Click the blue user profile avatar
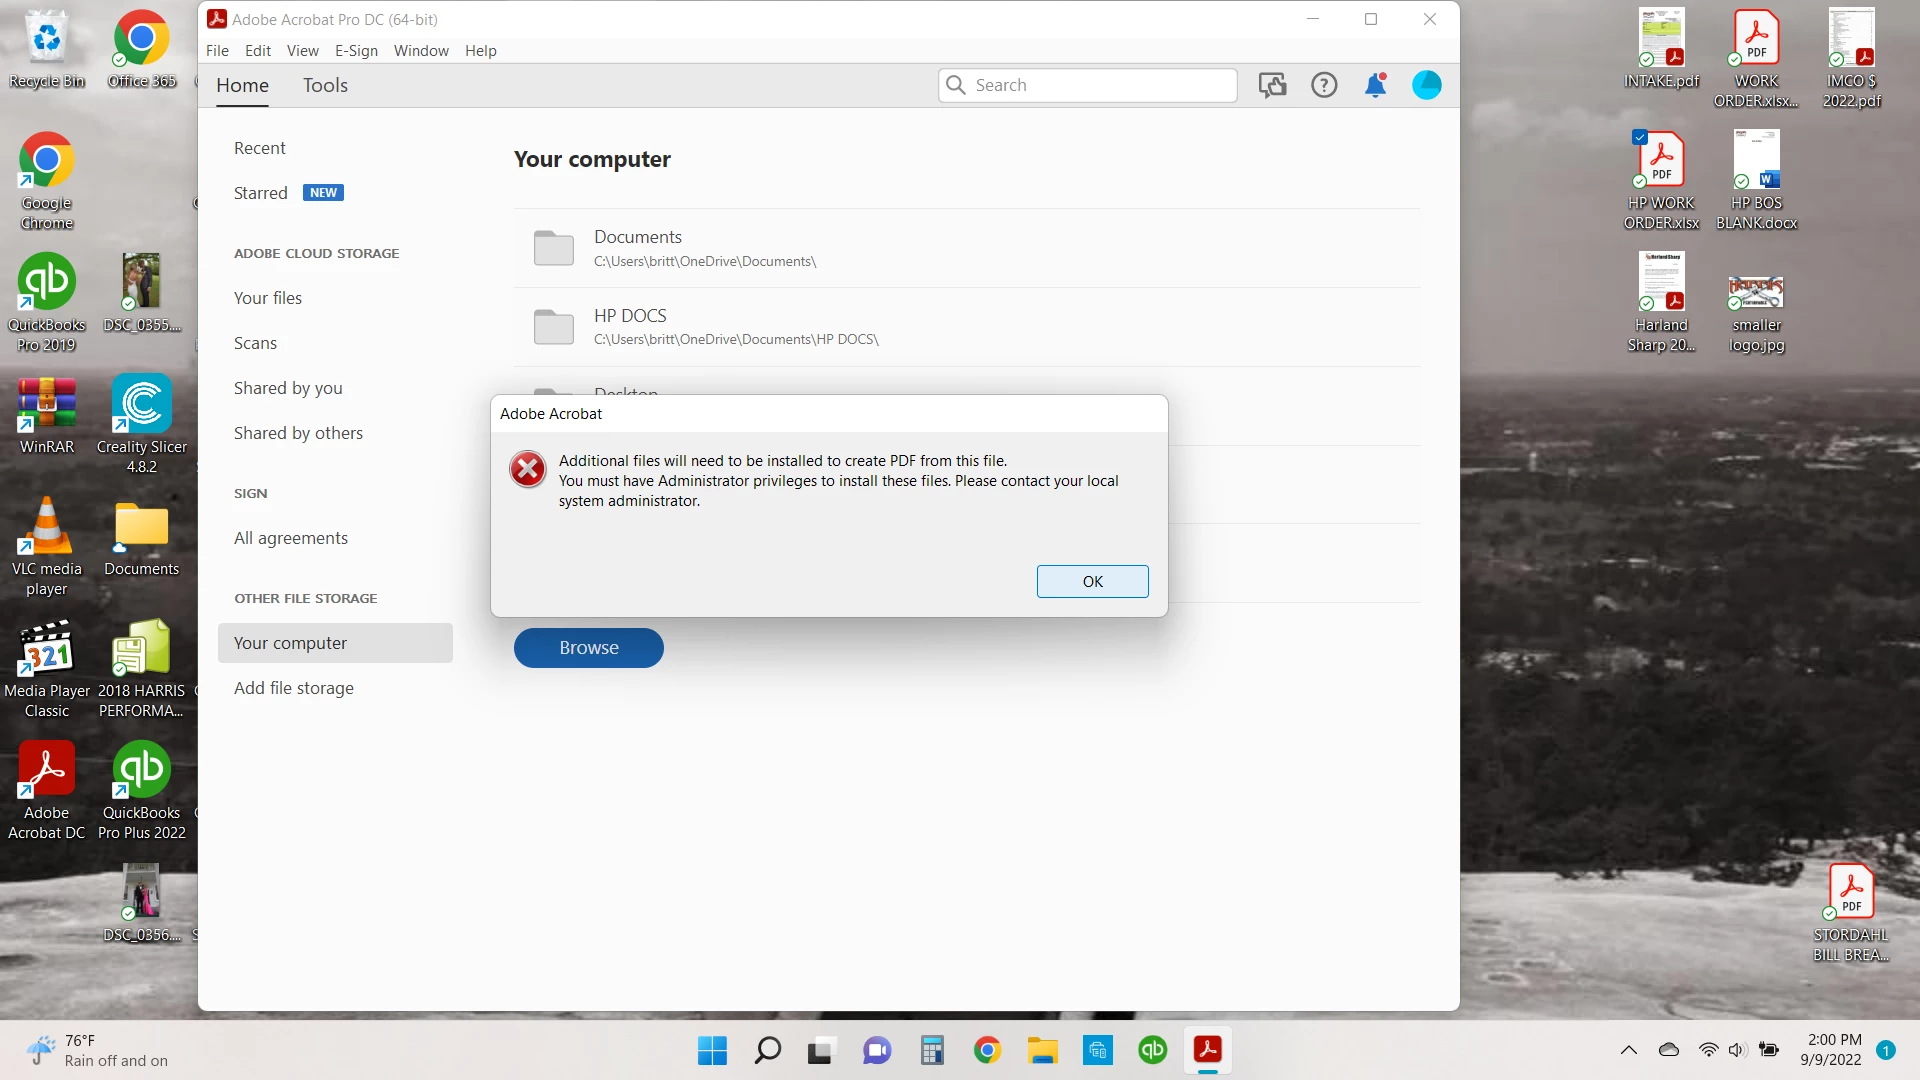 tap(1426, 85)
